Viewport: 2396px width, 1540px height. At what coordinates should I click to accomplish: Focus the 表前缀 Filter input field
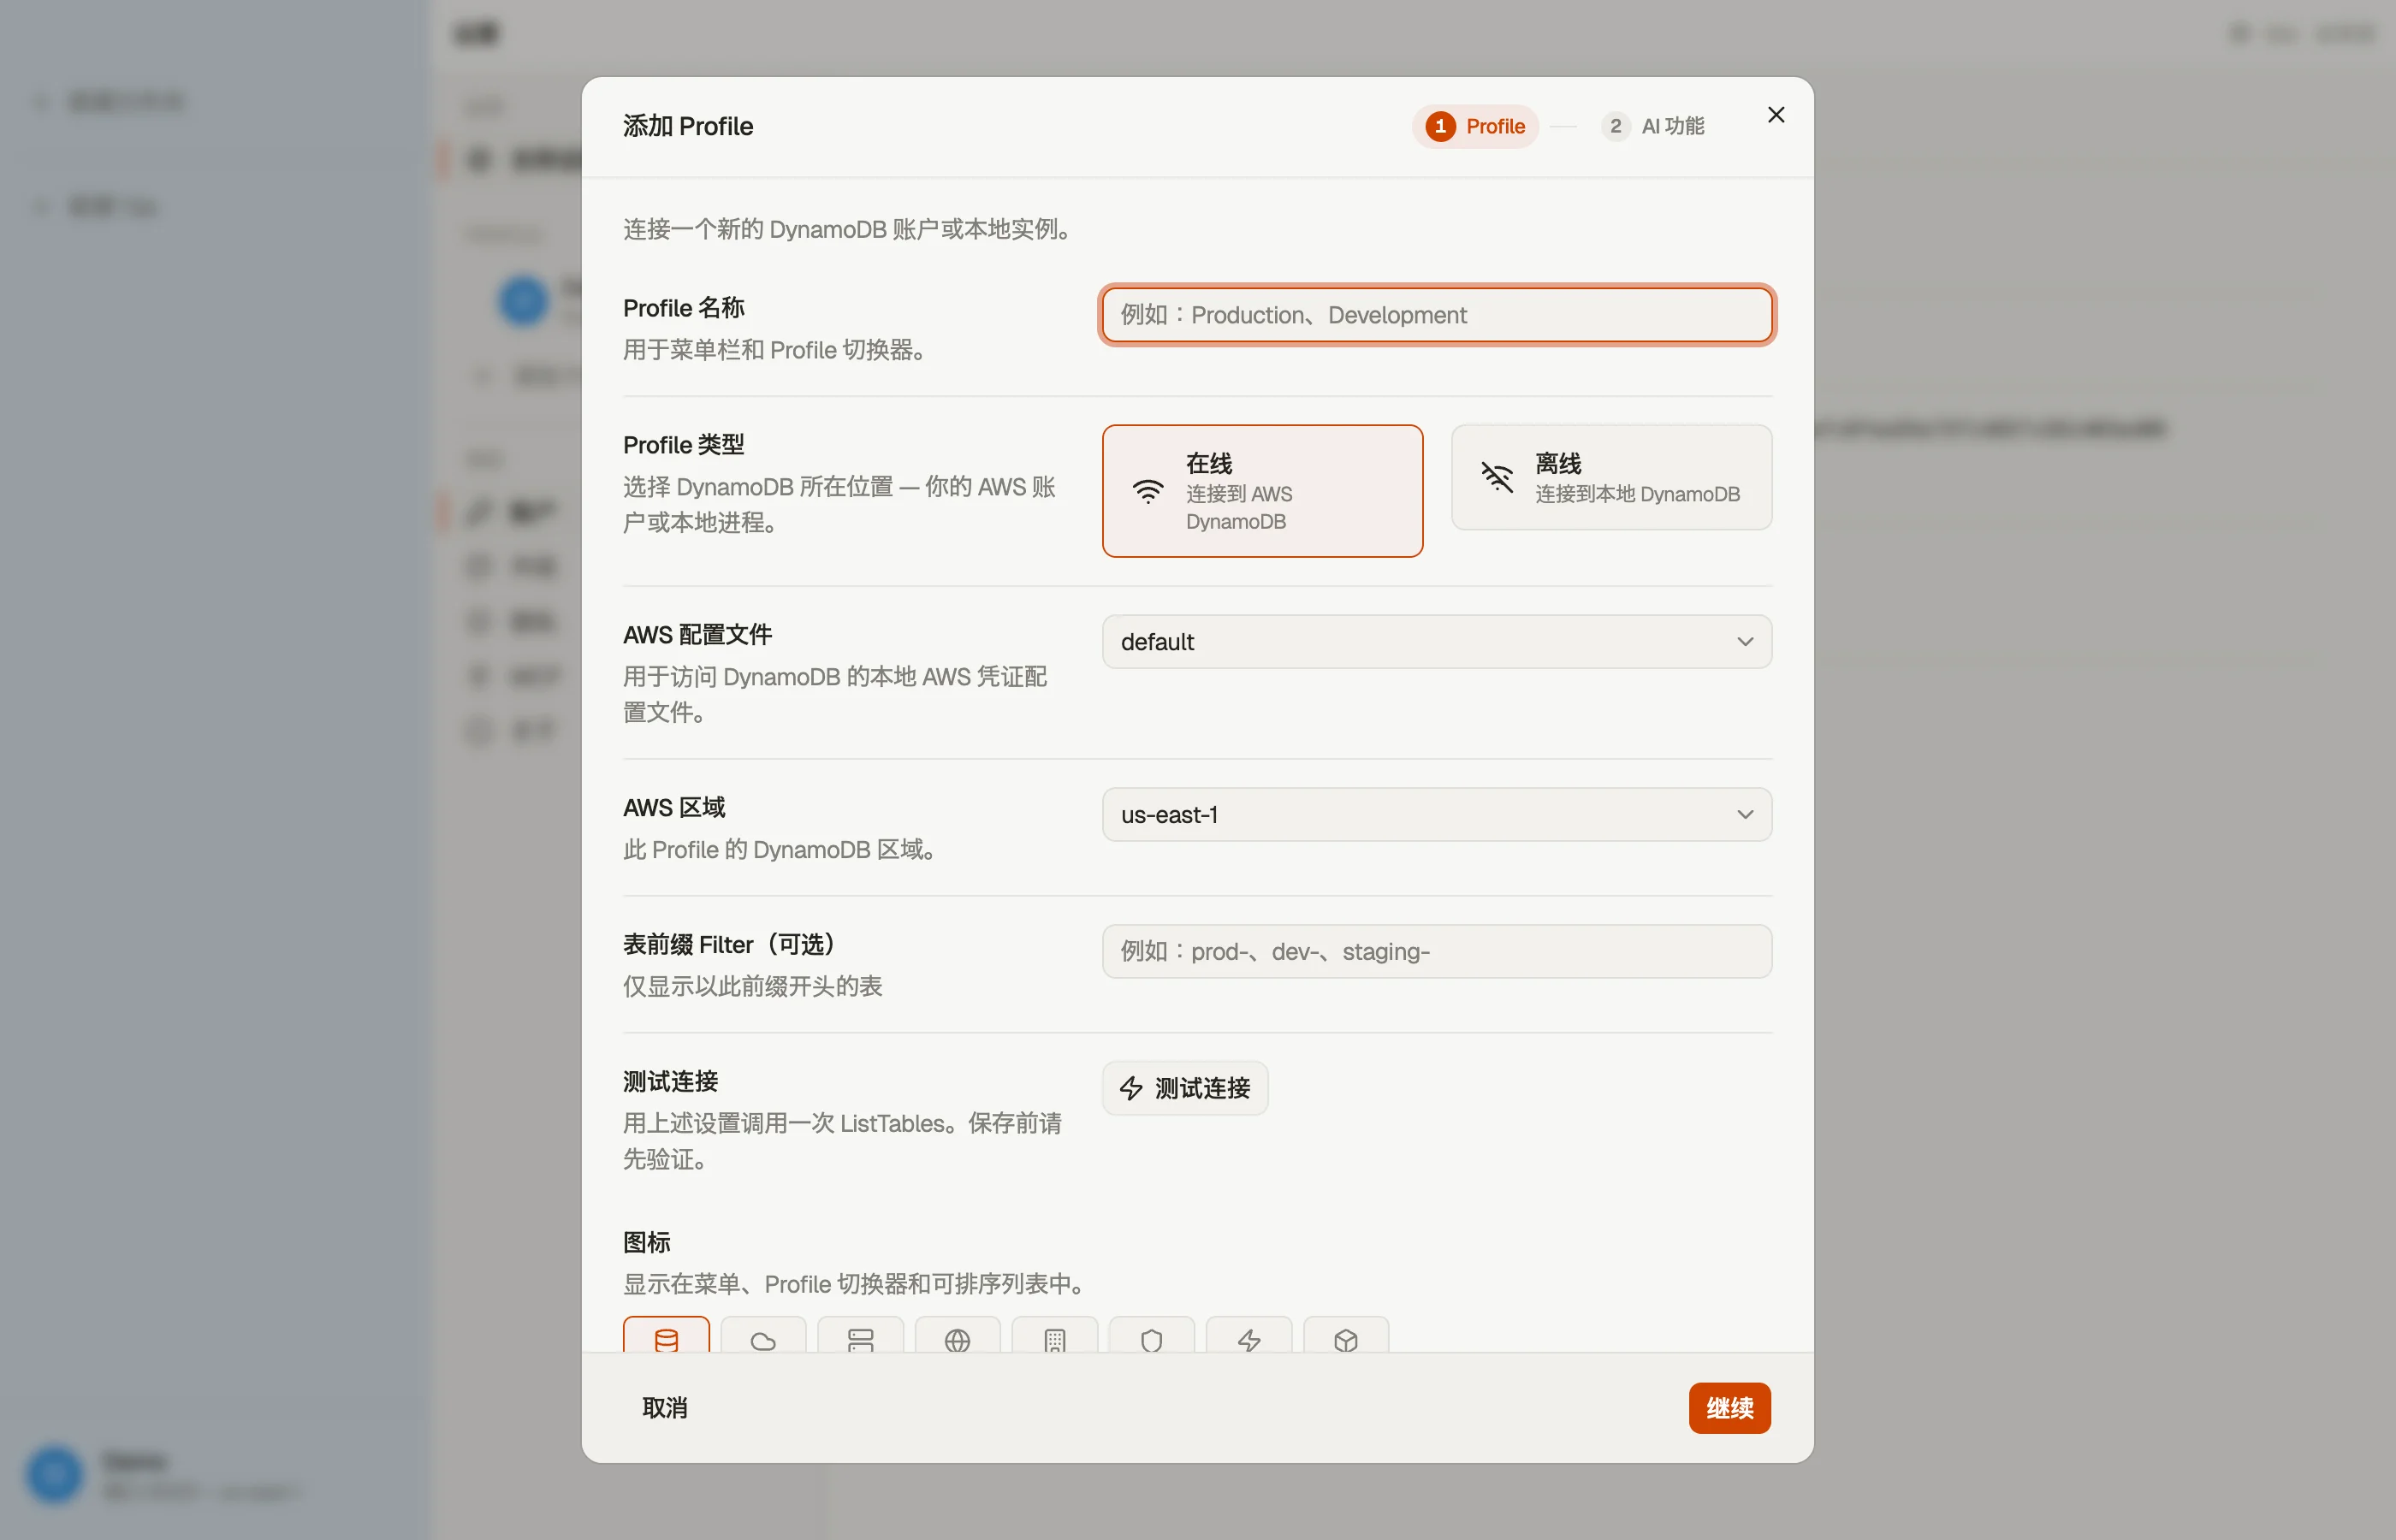click(x=1436, y=951)
